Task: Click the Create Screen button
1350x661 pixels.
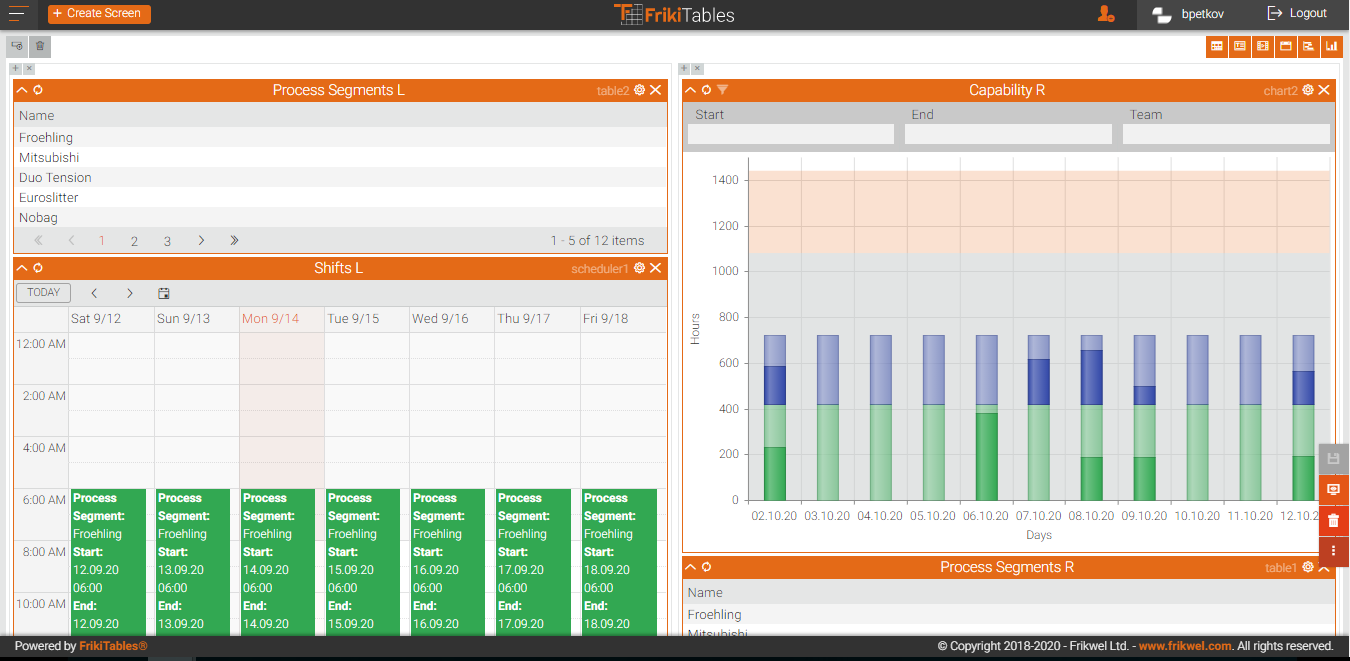Action: (99, 14)
